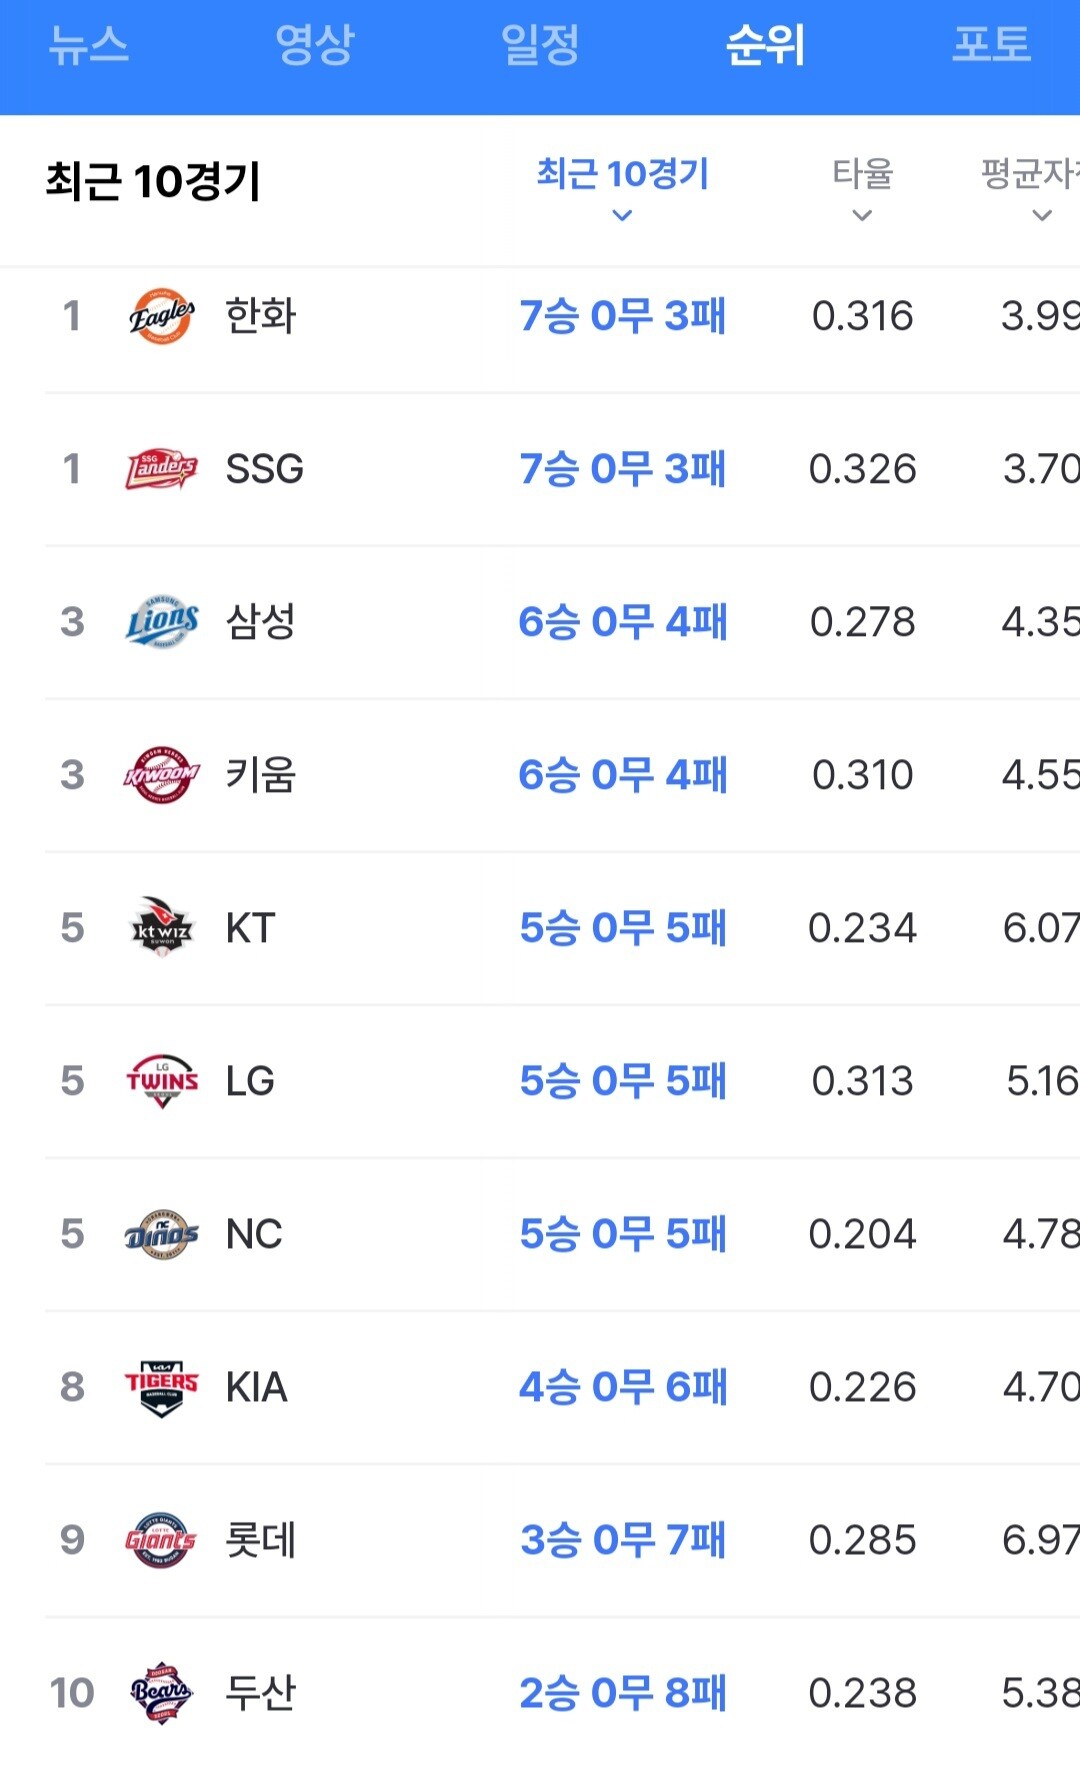Select KIA's 4승 0무 6패 record

click(x=623, y=1387)
